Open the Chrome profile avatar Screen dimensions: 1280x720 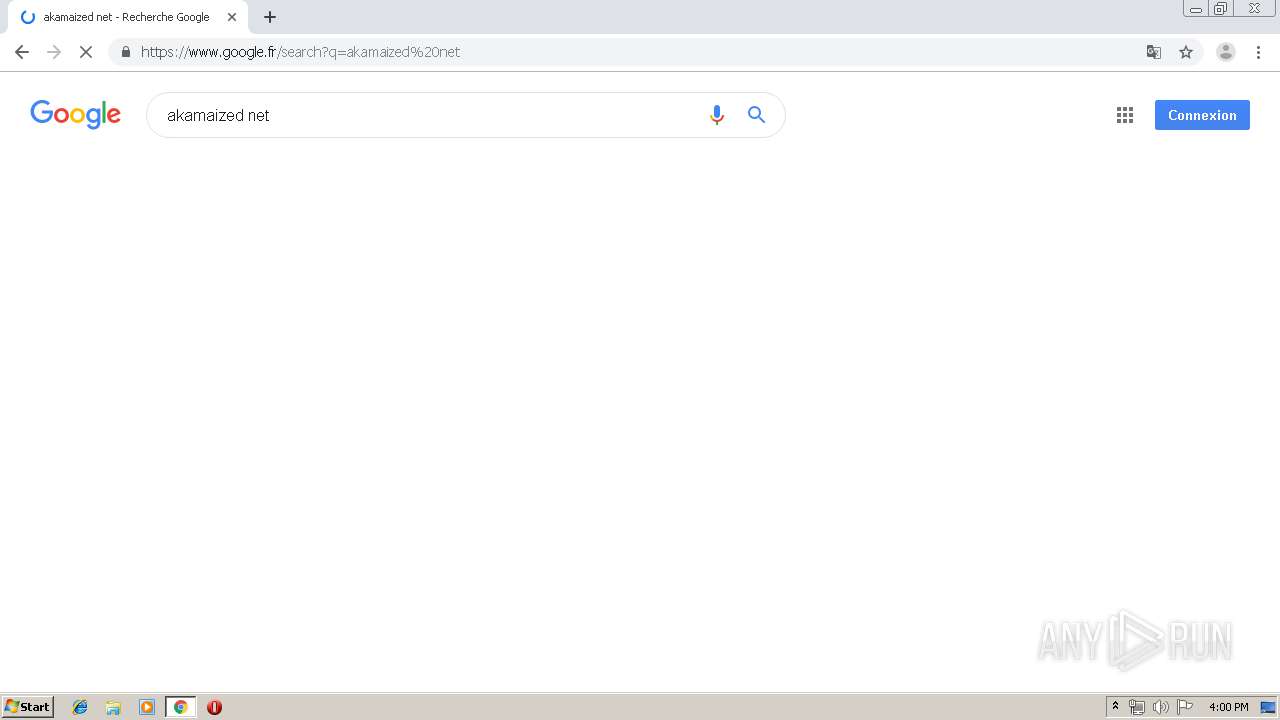click(x=1226, y=52)
